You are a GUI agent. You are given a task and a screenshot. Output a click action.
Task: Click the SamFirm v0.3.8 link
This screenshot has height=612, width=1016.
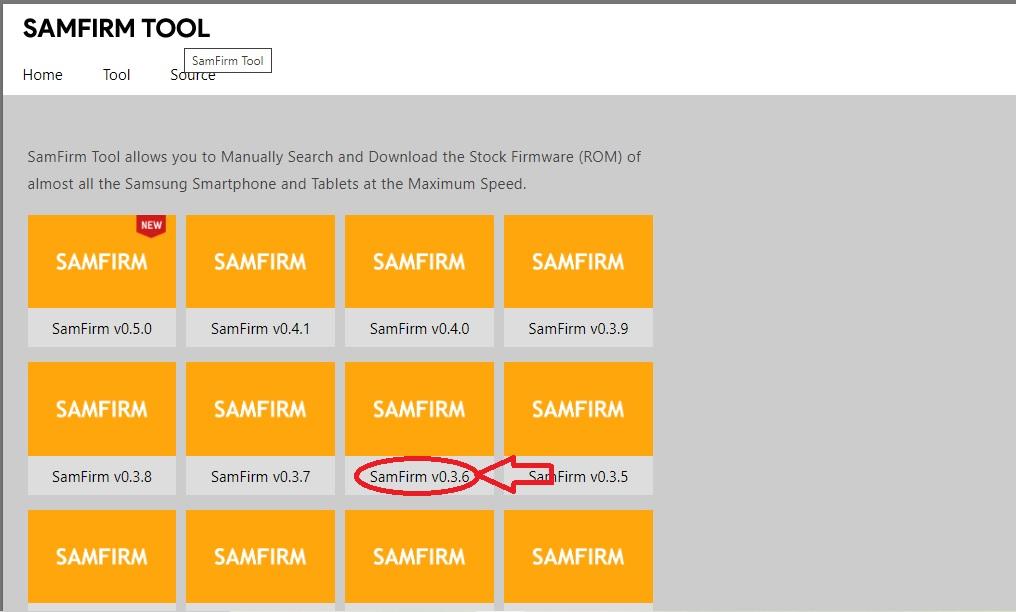[x=102, y=477]
